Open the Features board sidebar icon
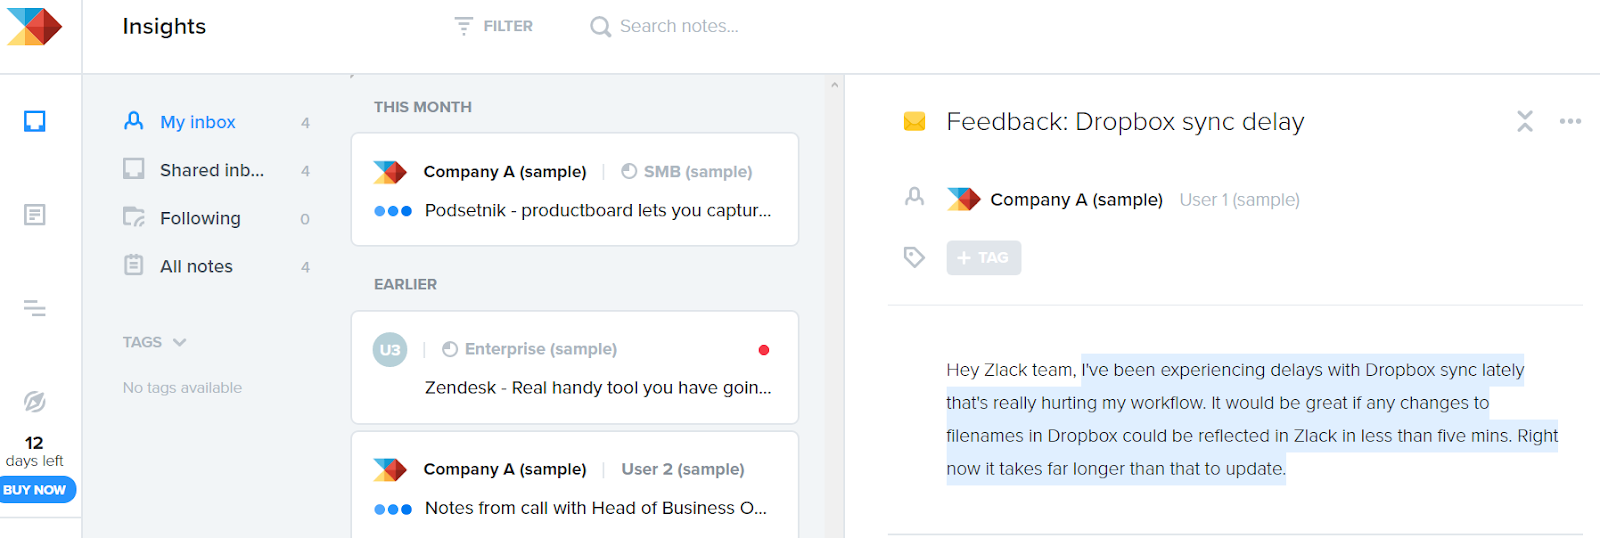The width and height of the screenshot is (1600, 538). click(35, 215)
